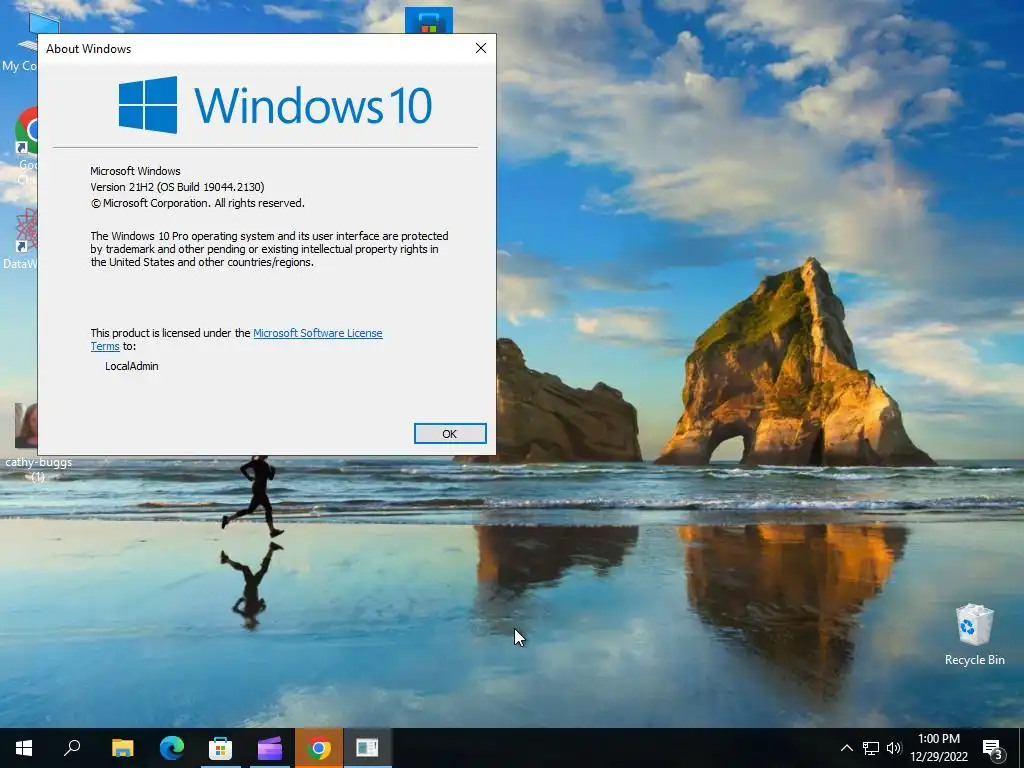
Task: Show hidden system tray icons
Action: click(846, 748)
